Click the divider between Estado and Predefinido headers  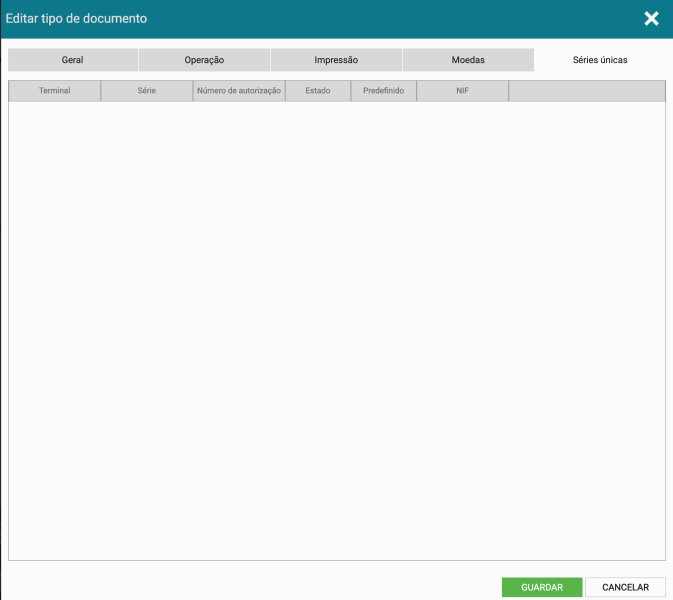coord(351,91)
